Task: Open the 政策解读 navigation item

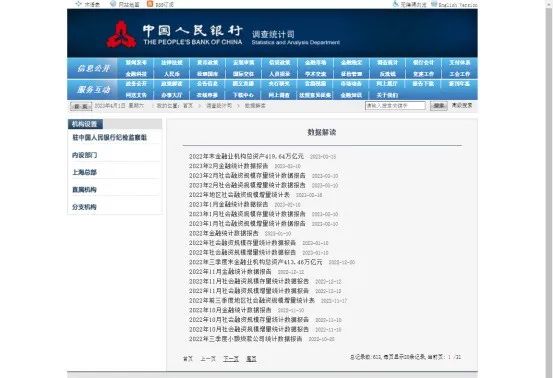Action: pyautogui.click(x=172, y=84)
